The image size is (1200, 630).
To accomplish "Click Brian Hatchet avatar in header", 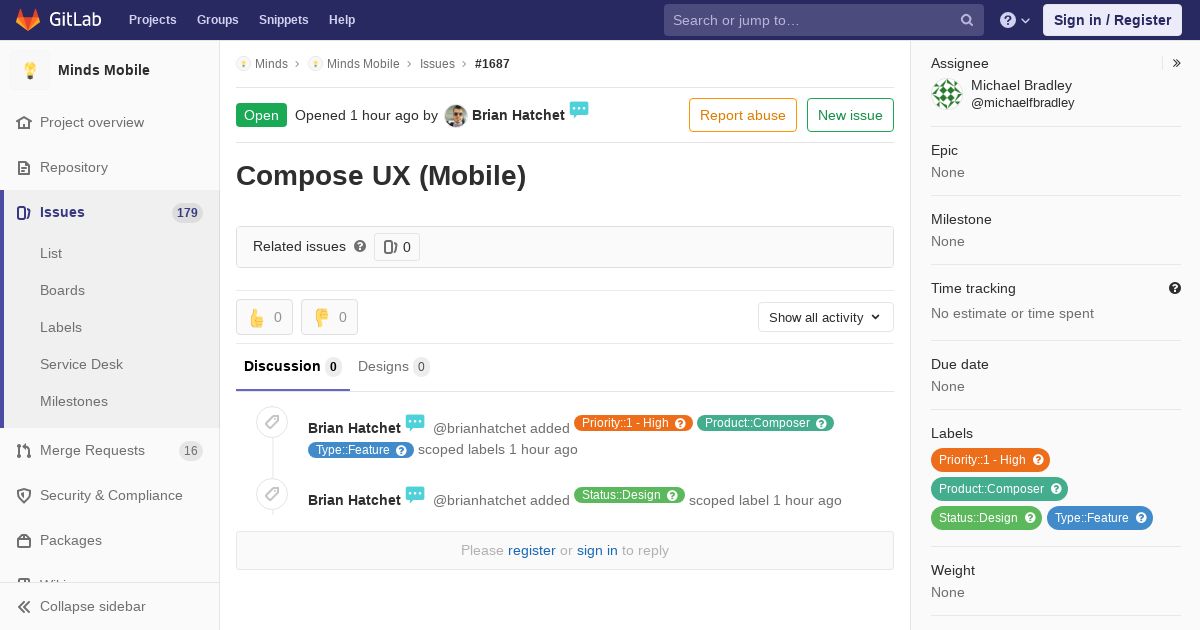I will click(x=456, y=115).
